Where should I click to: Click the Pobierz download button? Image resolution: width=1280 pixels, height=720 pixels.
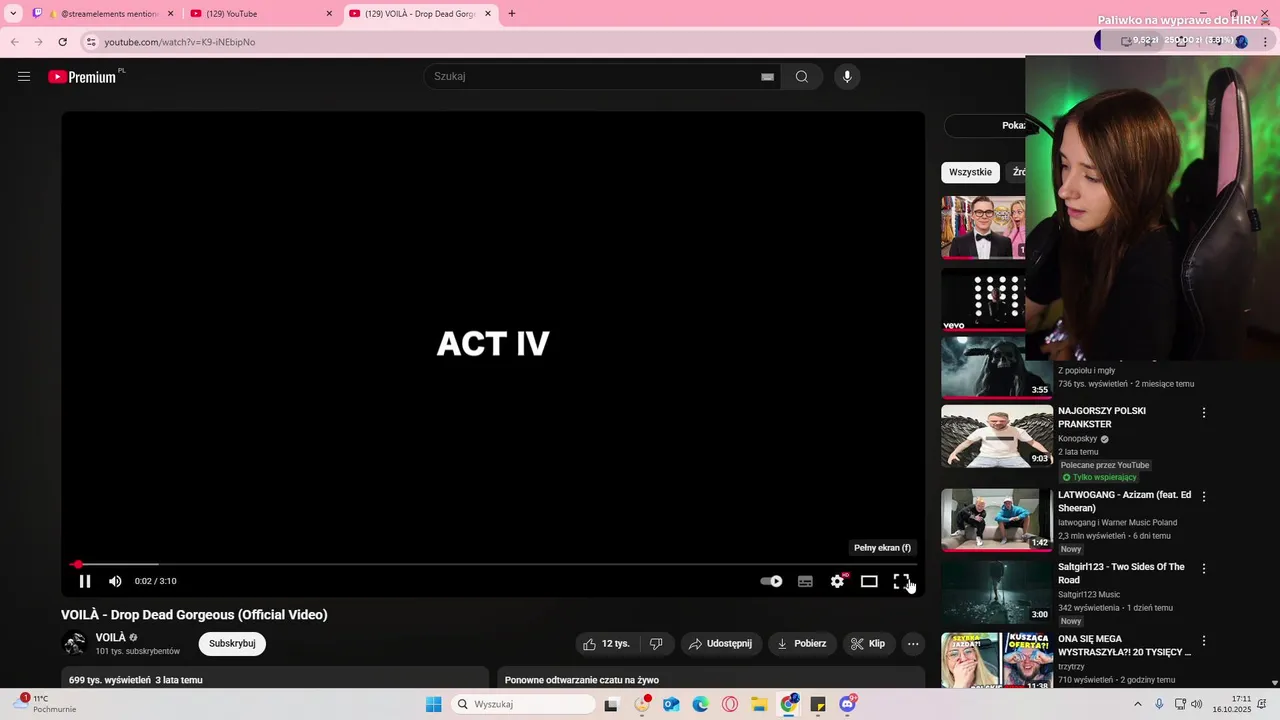point(803,644)
